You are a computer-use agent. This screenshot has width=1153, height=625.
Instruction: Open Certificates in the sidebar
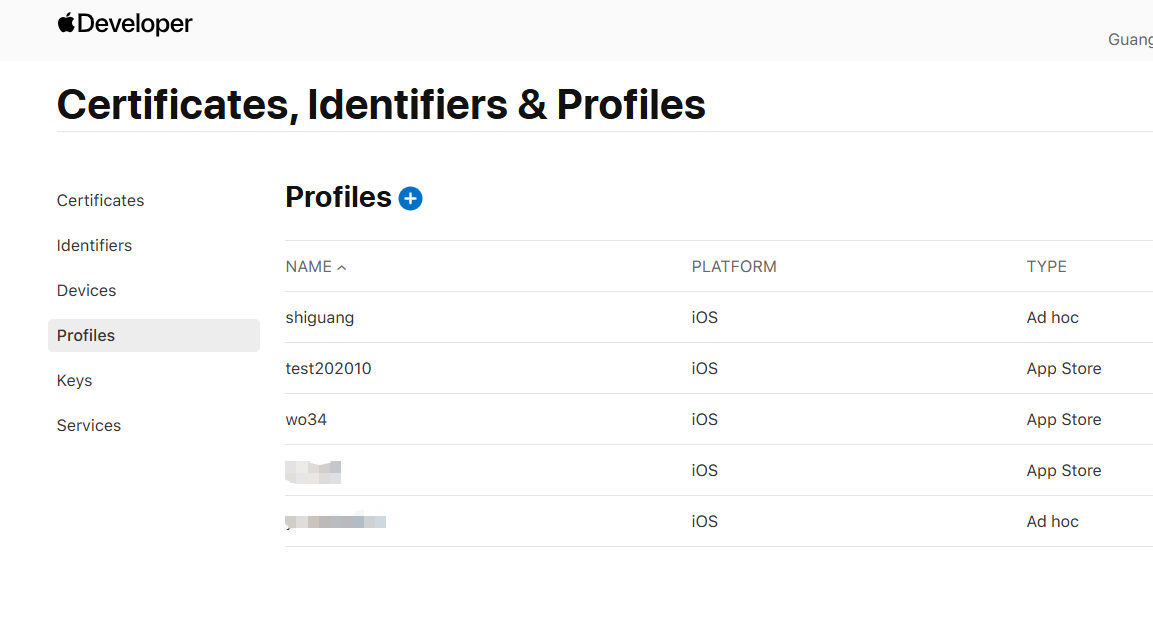[x=100, y=200]
